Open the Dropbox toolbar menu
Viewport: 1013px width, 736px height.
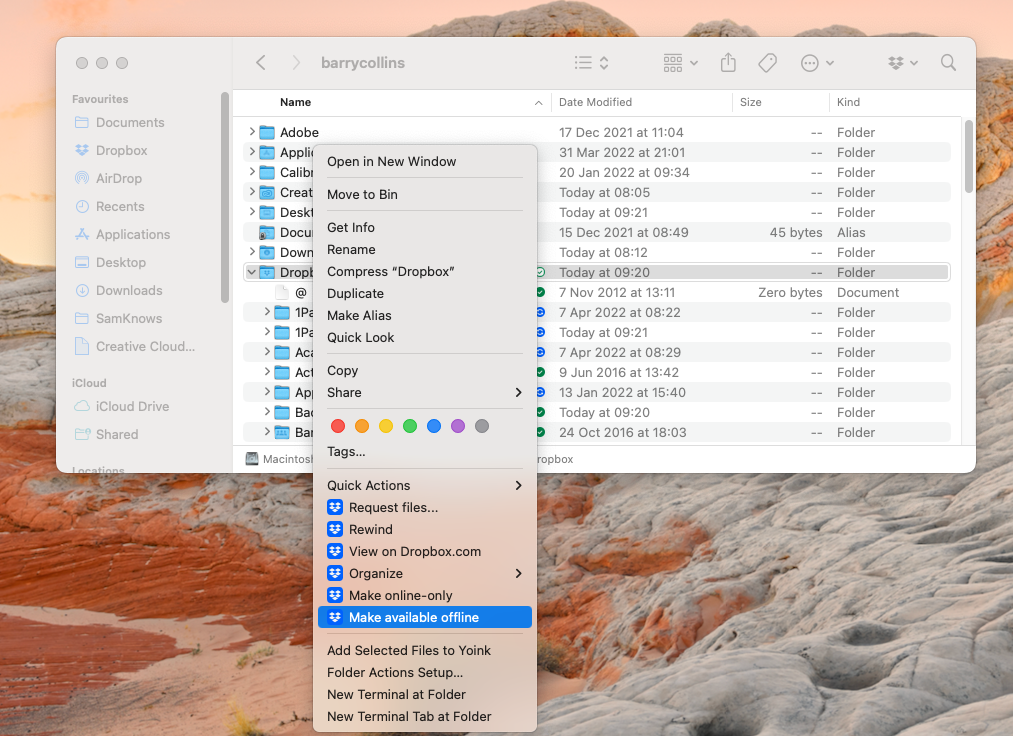pos(903,63)
